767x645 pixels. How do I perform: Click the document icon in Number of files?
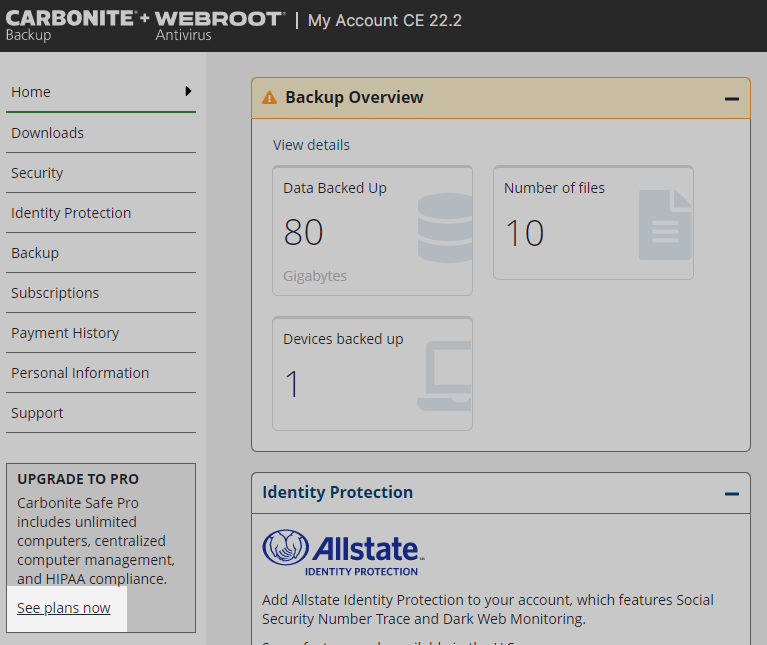click(665, 225)
